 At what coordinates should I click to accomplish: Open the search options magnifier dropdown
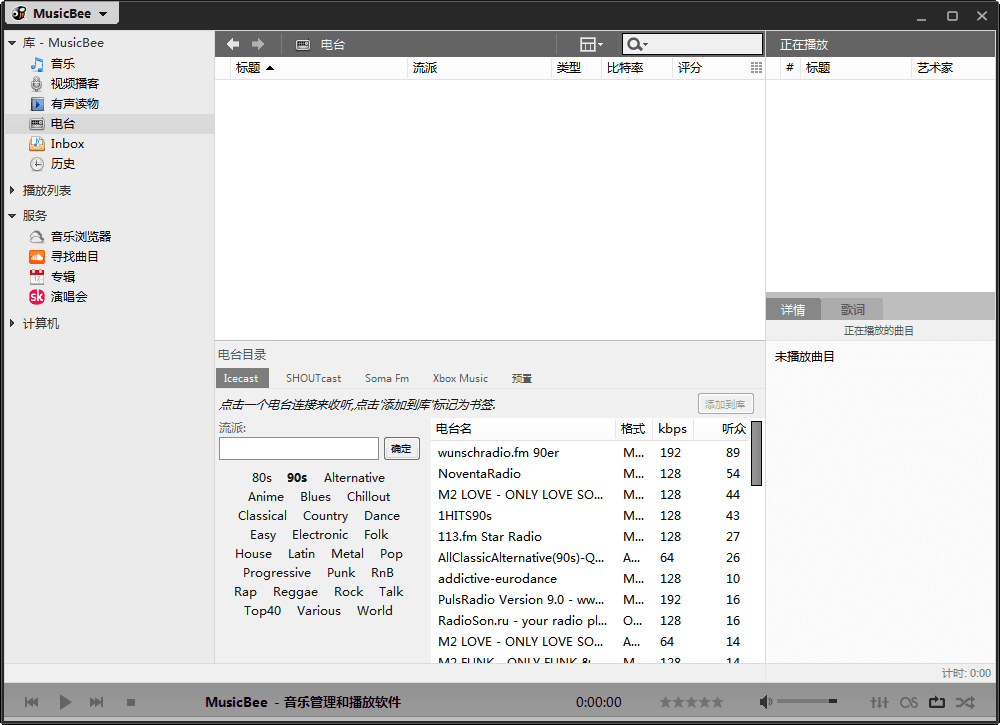(x=637, y=44)
